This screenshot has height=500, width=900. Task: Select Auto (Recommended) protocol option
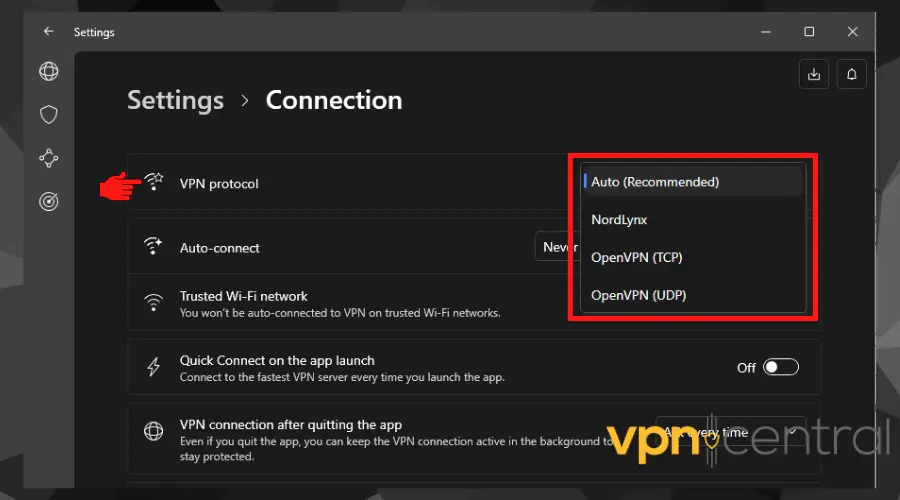pyautogui.click(x=693, y=182)
